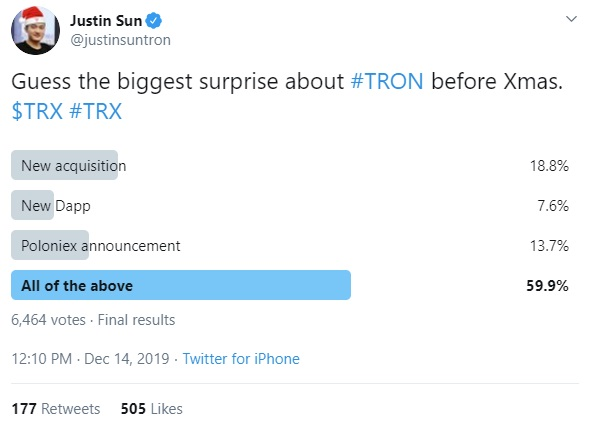Open the @justinsuntron handle

pyautogui.click(x=121, y=40)
